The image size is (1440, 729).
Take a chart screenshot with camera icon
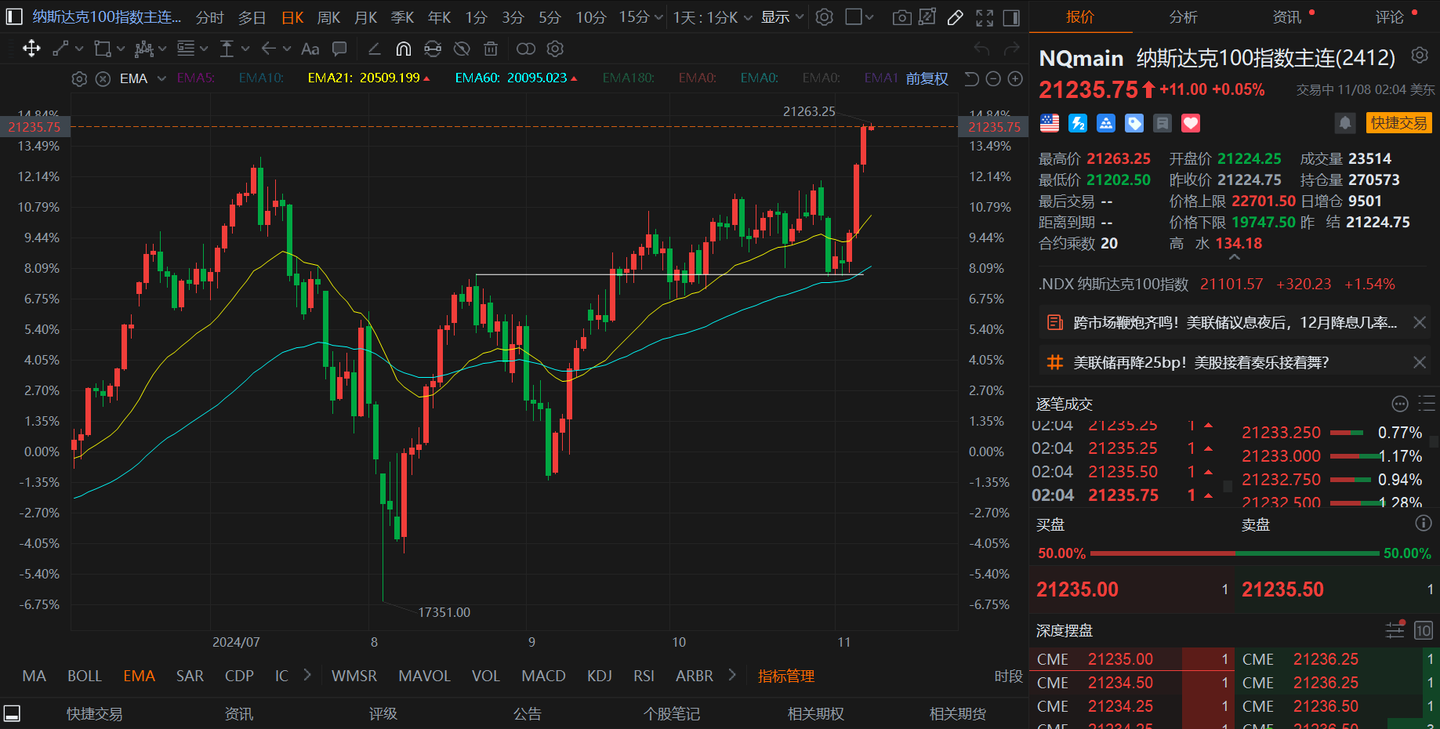pos(901,17)
